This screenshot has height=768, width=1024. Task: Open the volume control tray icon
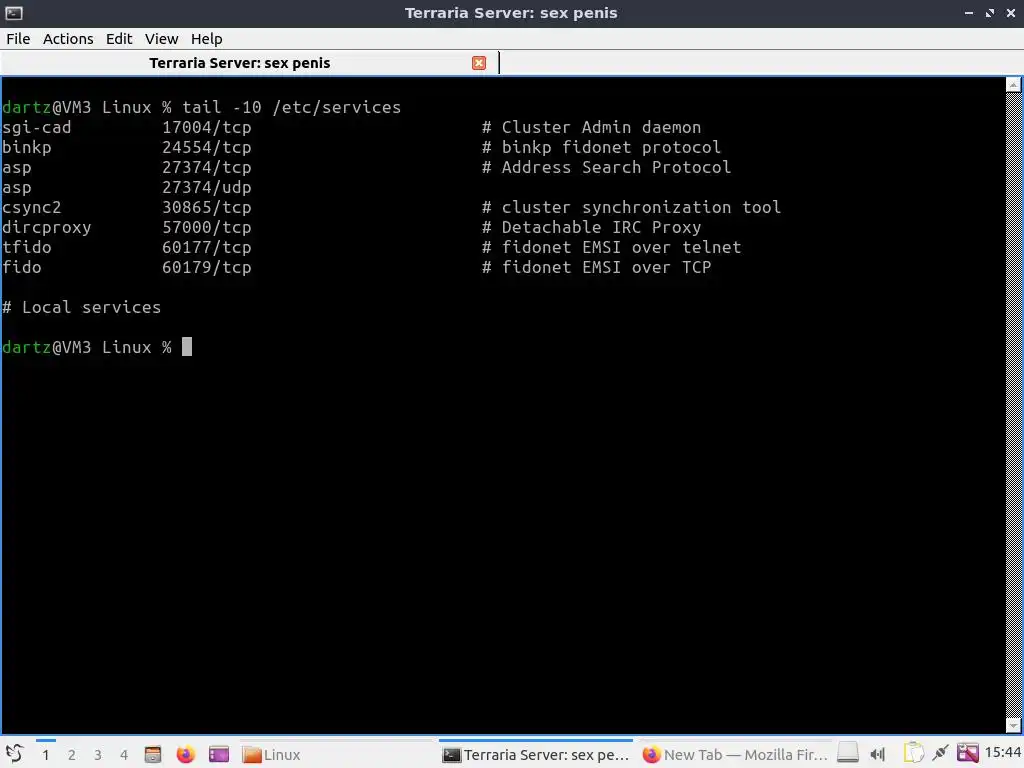click(877, 755)
